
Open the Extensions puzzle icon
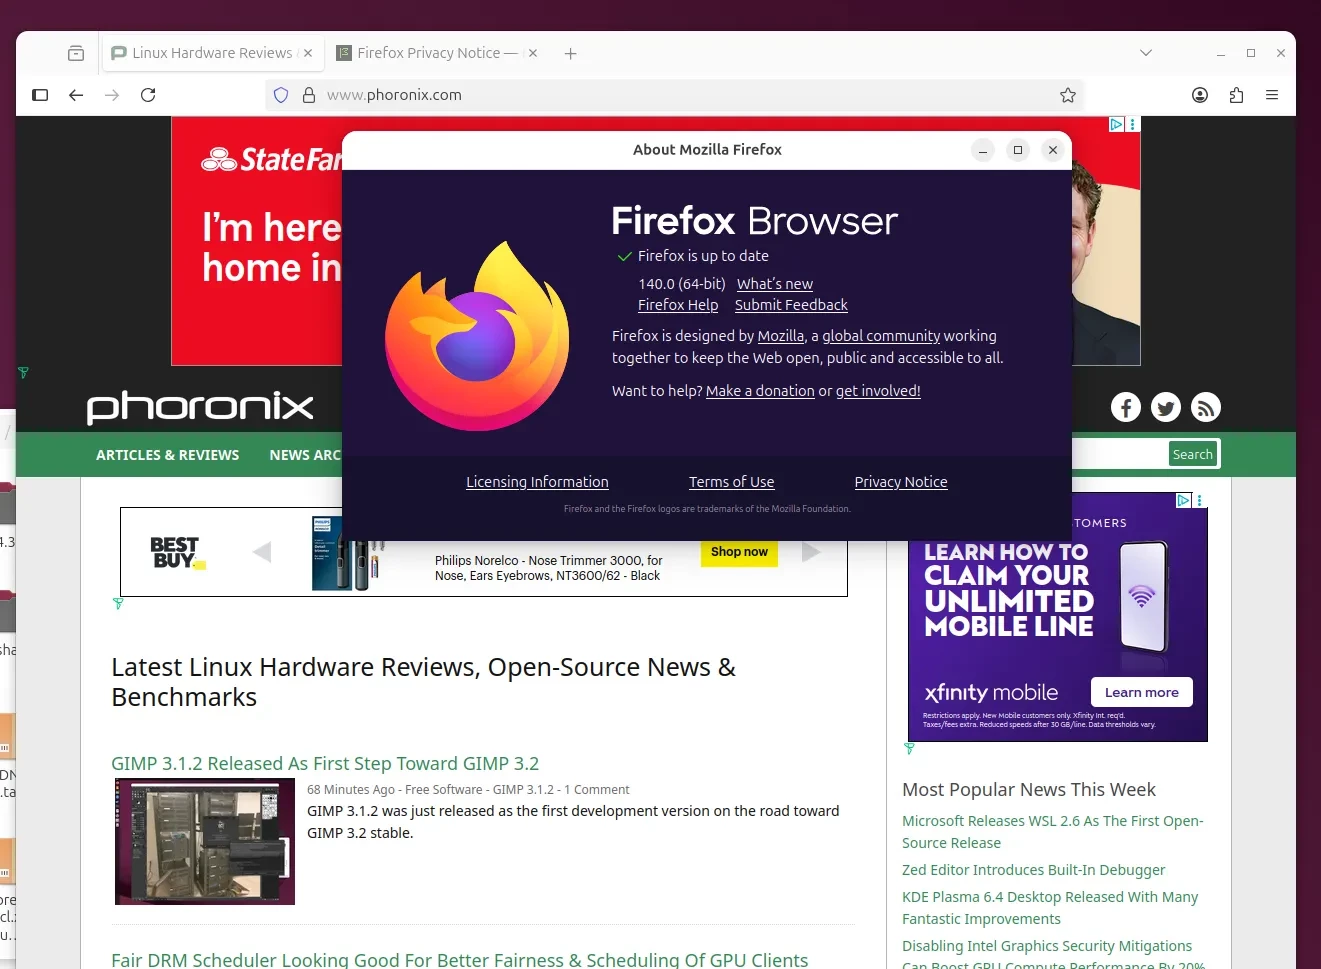pyautogui.click(x=1236, y=95)
